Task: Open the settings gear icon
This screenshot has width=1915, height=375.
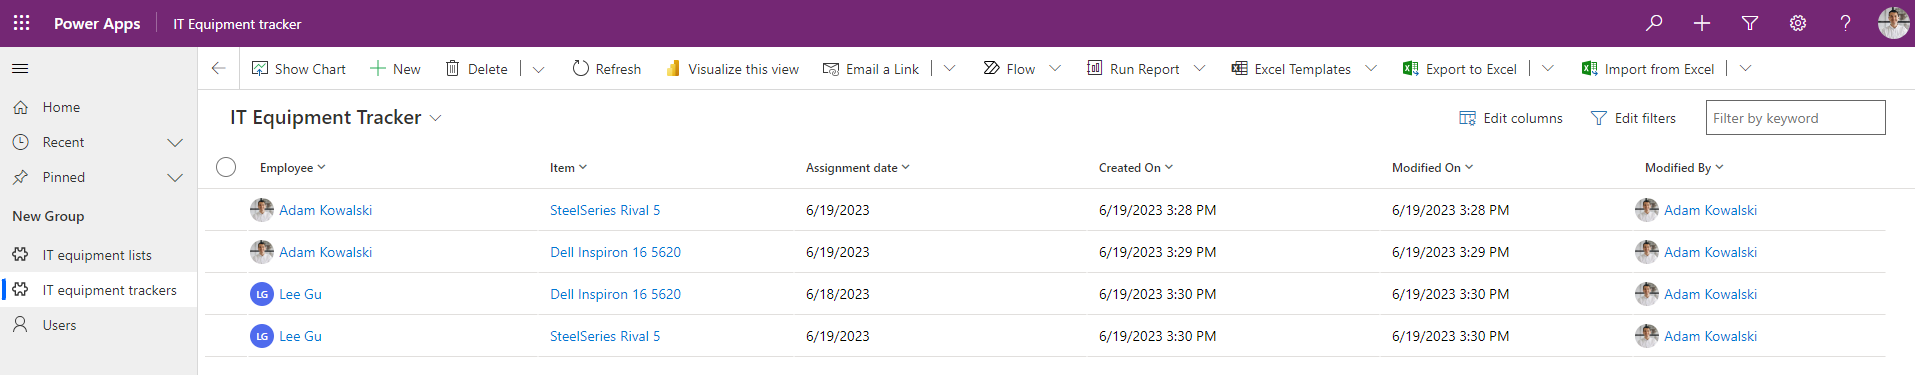Action: pos(1798,23)
